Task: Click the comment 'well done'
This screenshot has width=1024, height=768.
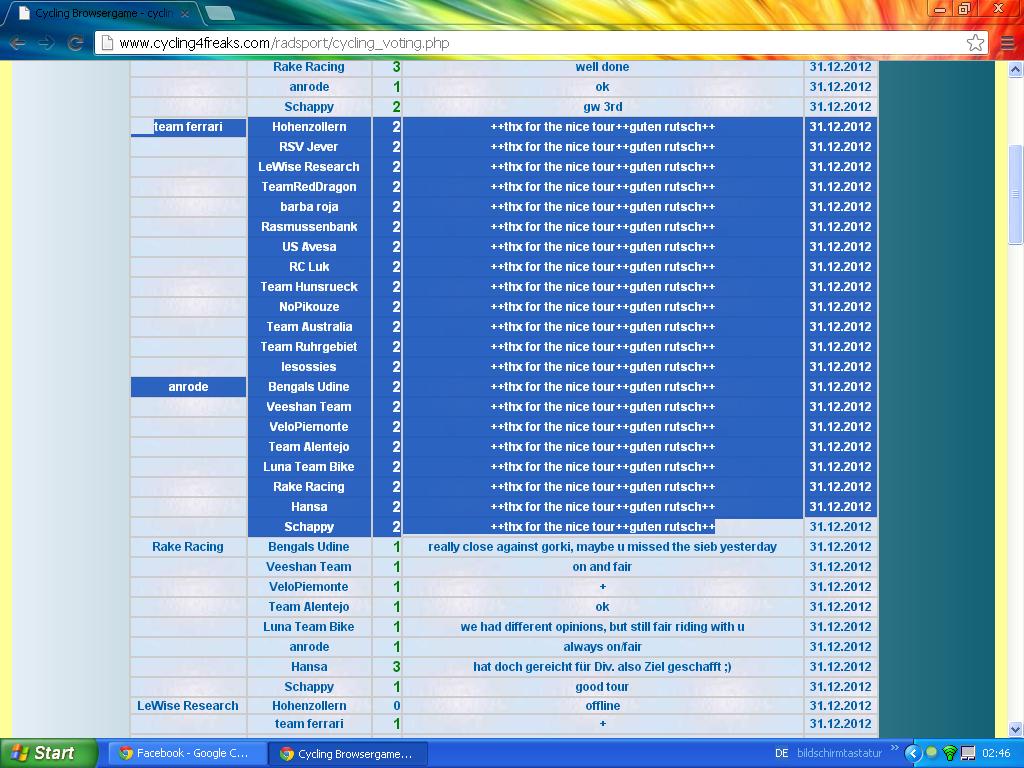Action: [x=602, y=67]
